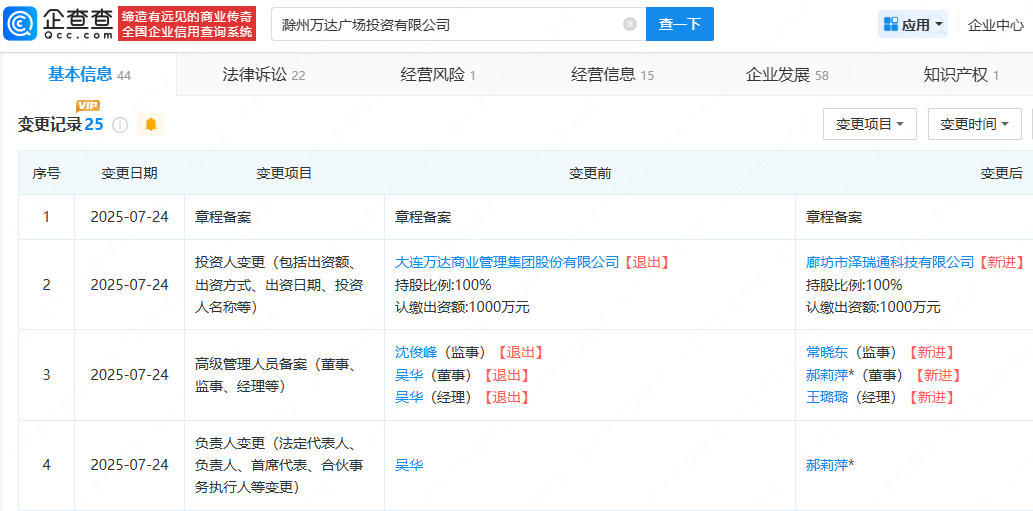Click the date 2025-07-24 in row 1
The width and height of the screenshot is (1033, 511).
point(129,217)
